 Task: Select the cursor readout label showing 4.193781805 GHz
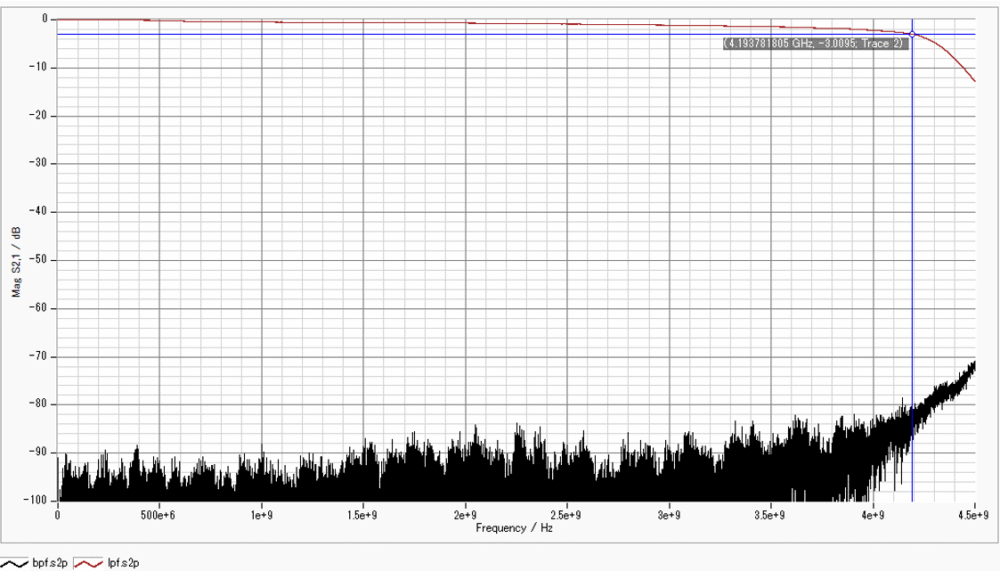(x=815, y=43)
